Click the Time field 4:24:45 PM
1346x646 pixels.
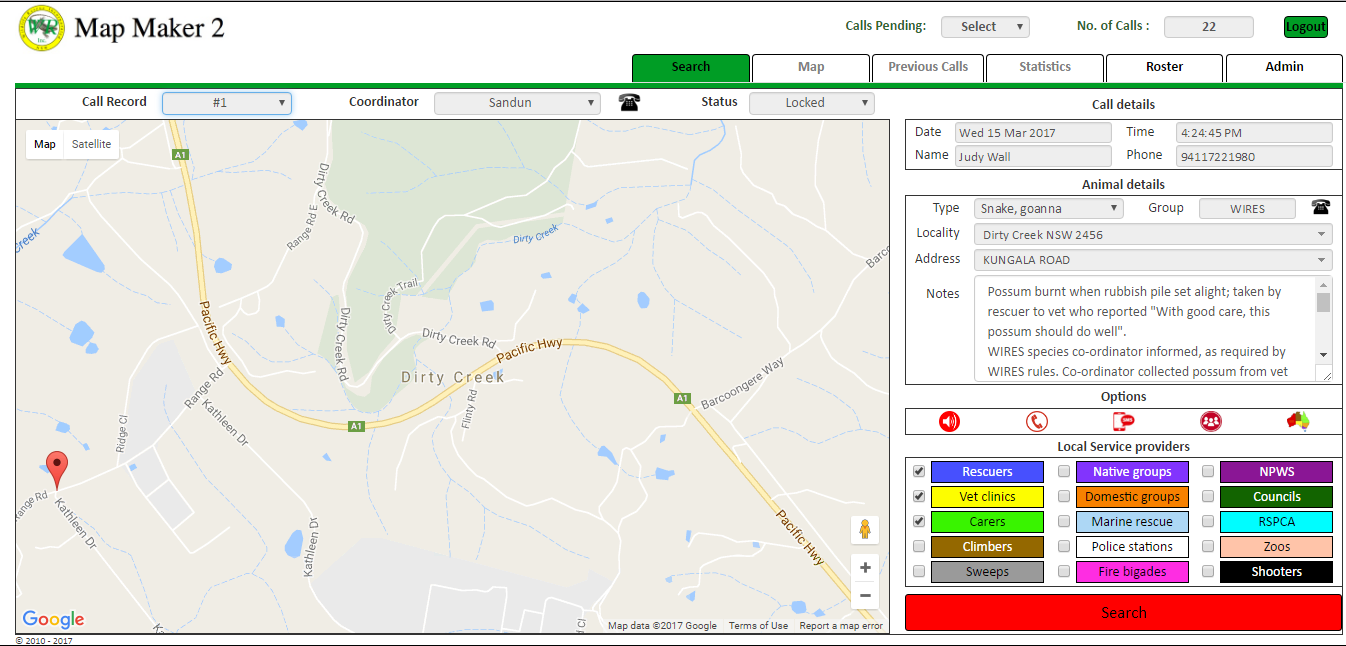pyautogui.click(x=1254, y=132)
